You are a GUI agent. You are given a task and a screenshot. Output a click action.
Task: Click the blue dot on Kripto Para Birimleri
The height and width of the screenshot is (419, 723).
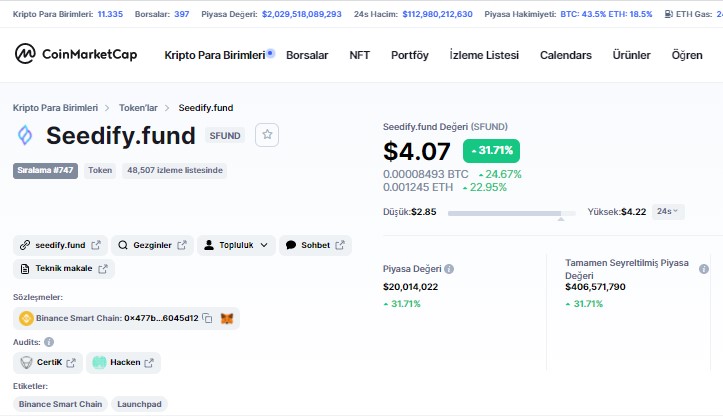pos(271,53)
